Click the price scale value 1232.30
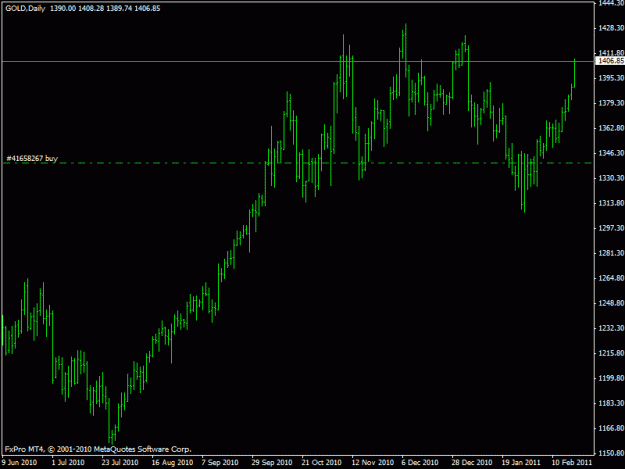This screenshot has width=625, height=469. click(x=611, y=328)
